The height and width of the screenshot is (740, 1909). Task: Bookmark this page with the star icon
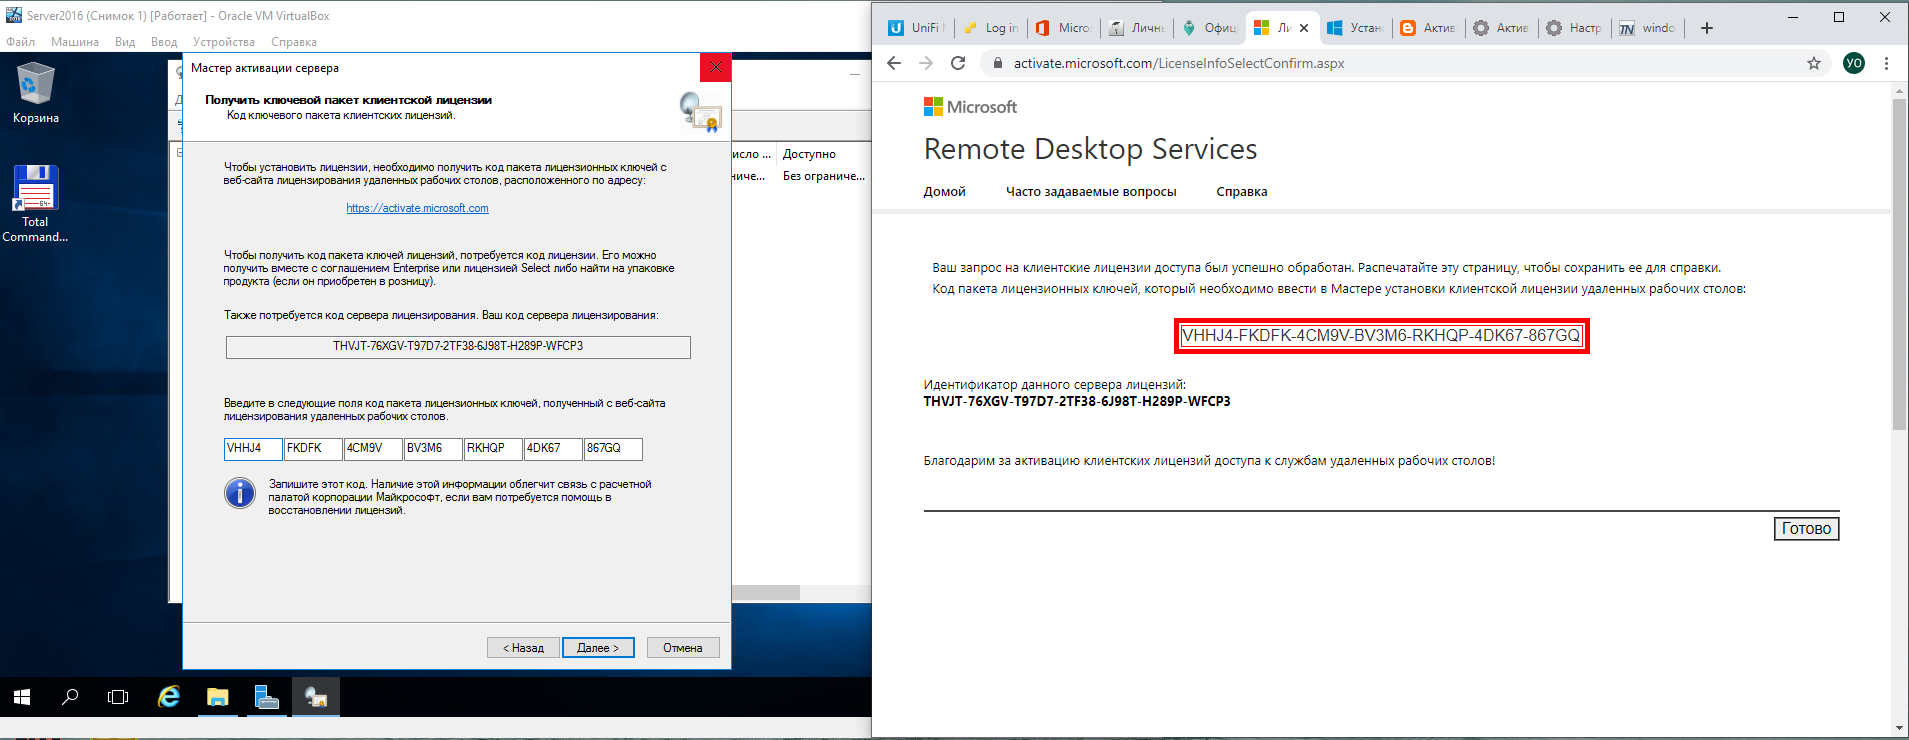click(x=1814, y=63)
